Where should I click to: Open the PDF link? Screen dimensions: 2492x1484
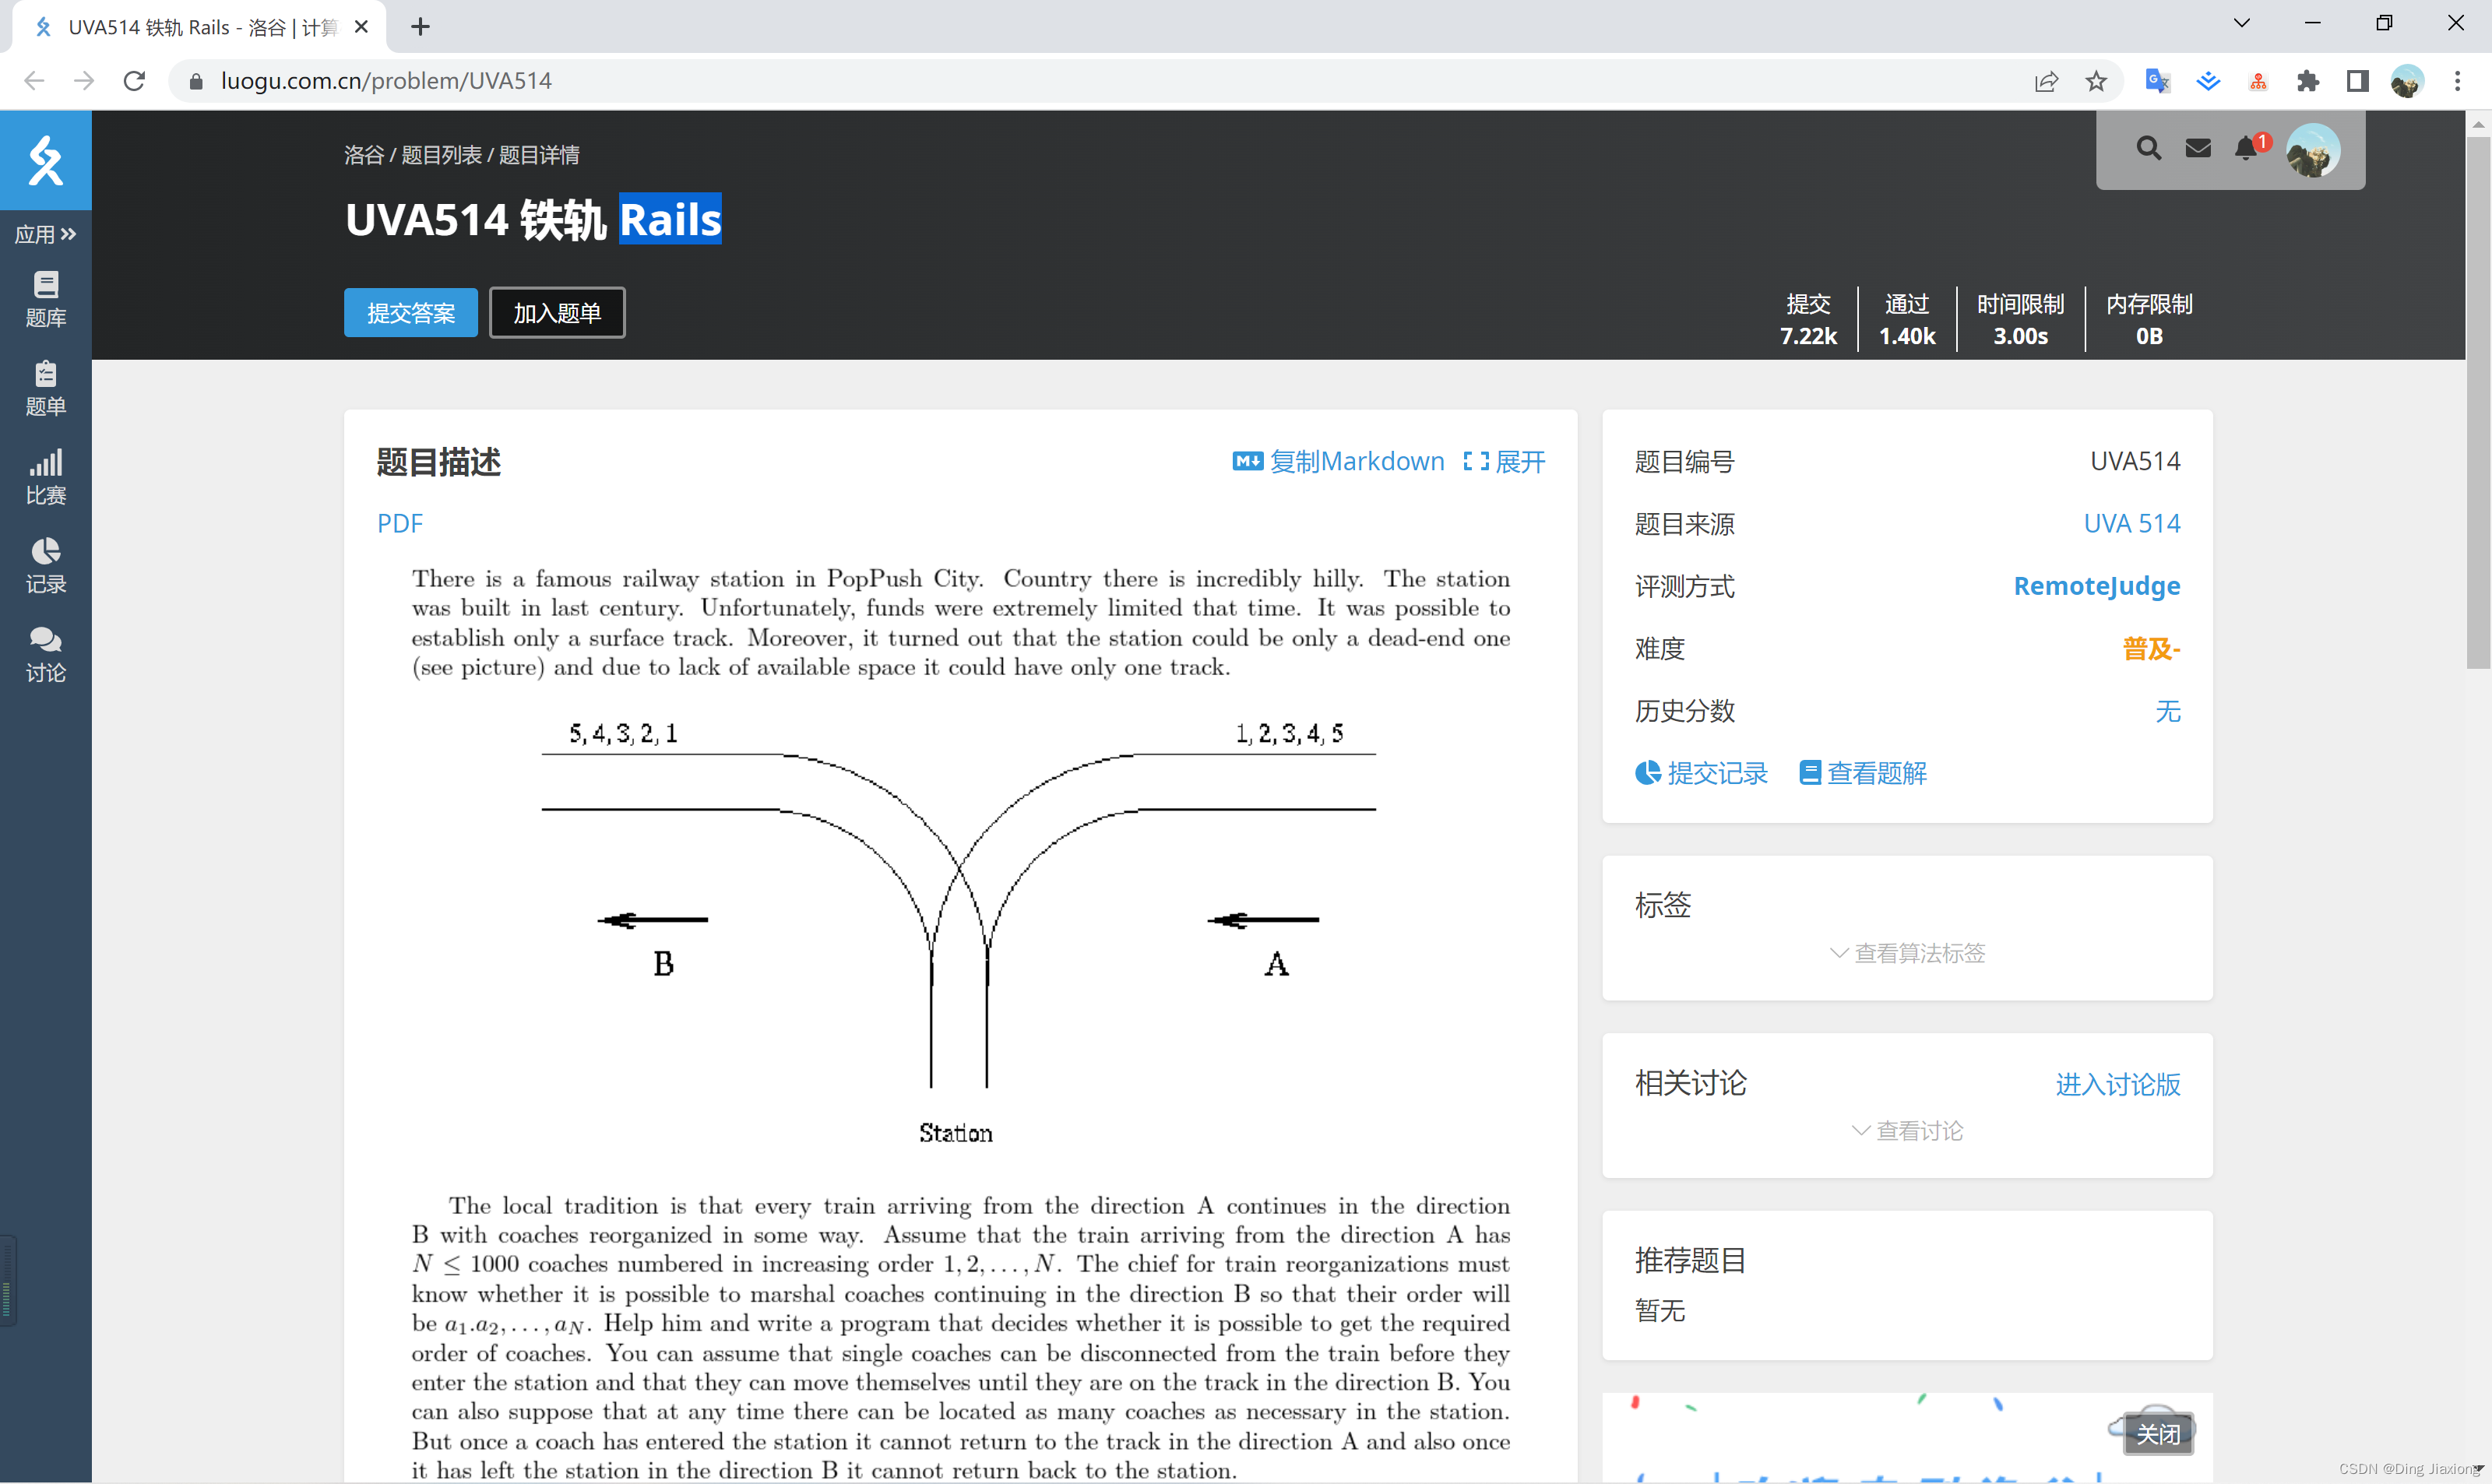coord(399,523)
